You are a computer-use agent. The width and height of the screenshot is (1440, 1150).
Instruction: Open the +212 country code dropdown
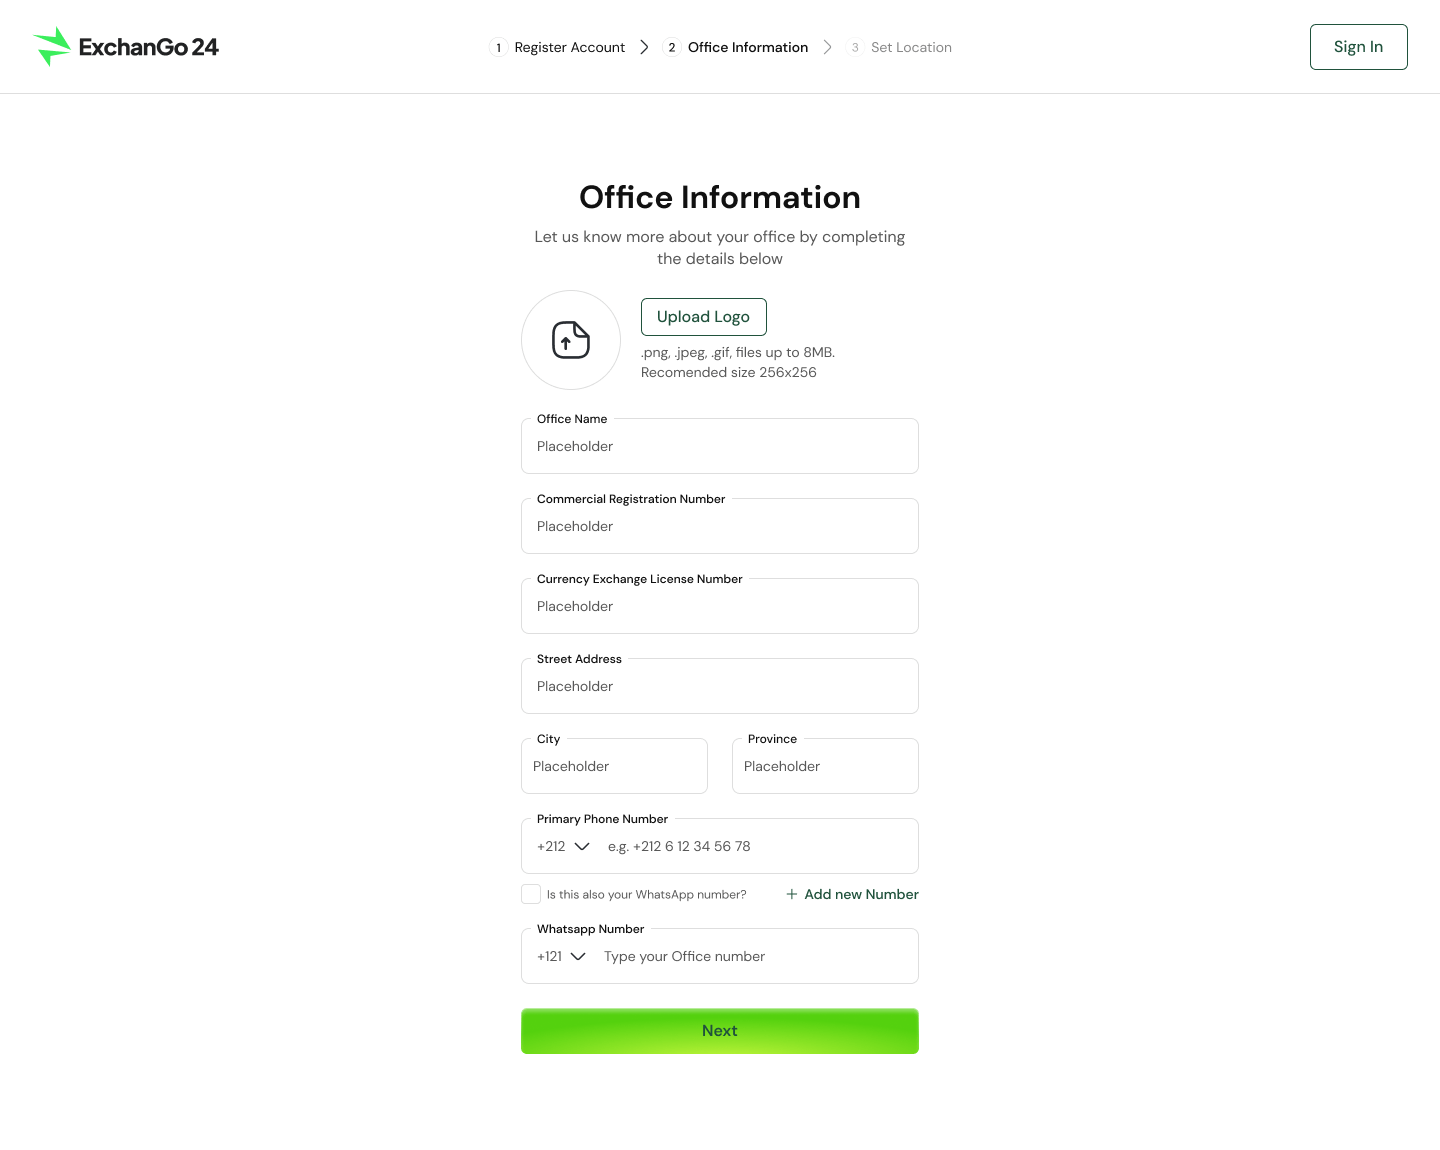coord(563,846)
